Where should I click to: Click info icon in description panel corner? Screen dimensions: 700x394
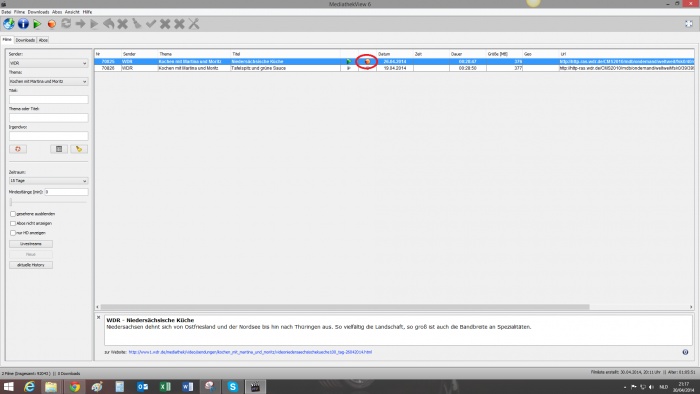[685, 352]
